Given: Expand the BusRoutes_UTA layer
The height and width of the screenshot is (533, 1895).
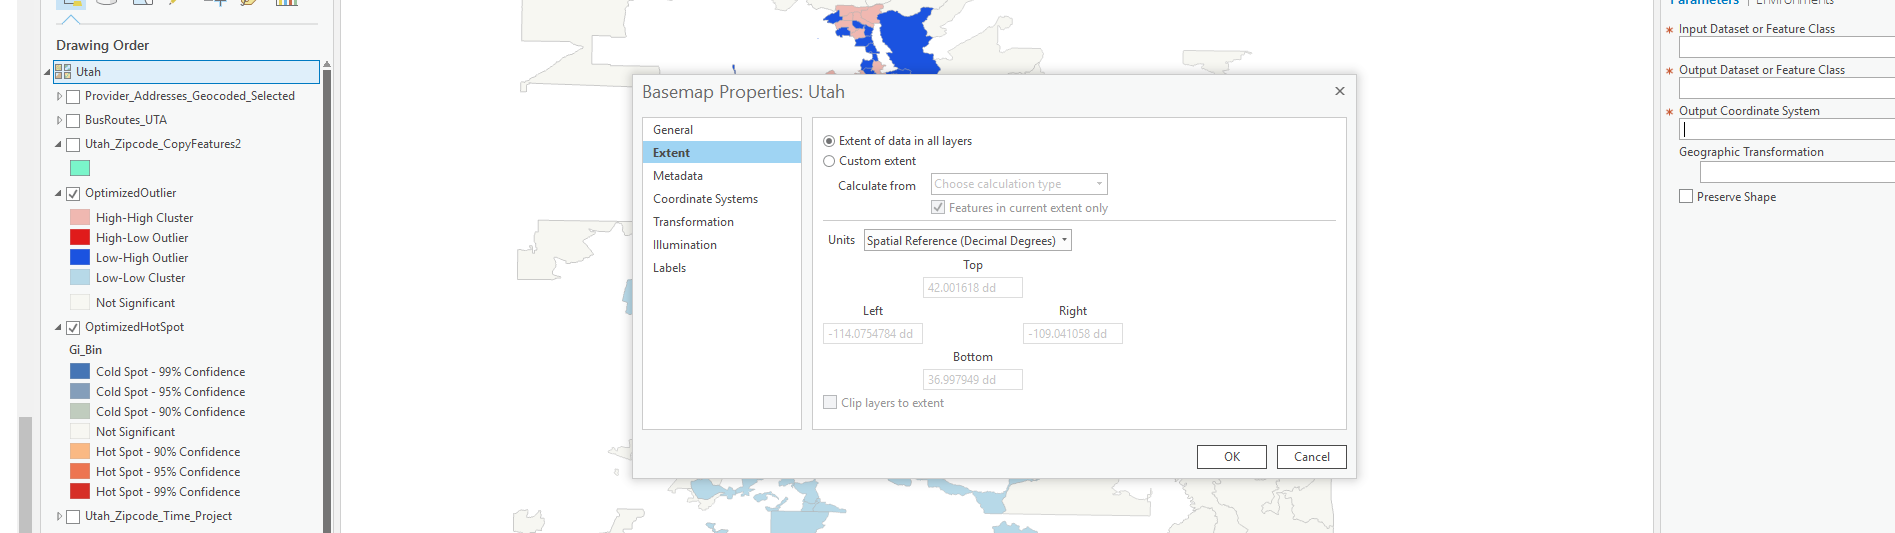Looking at the screenshot, I should (x=59, y=120).
